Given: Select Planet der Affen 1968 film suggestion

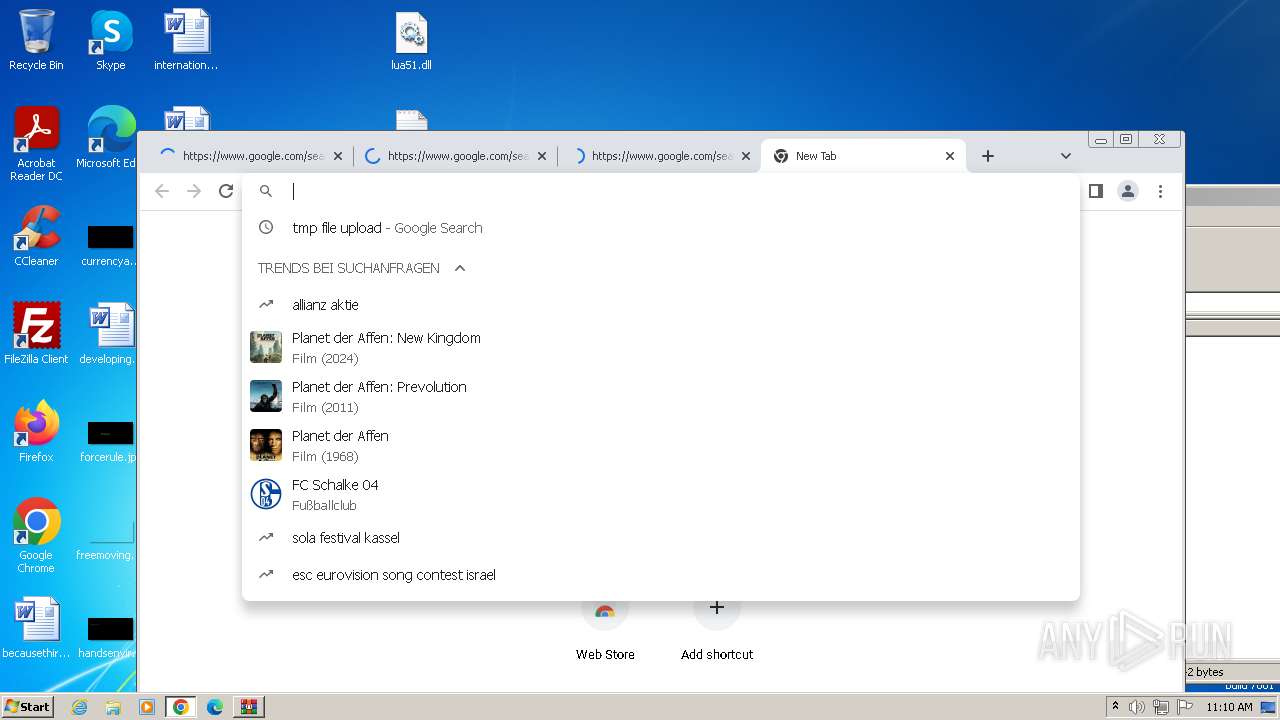Looking at the screenshot, I should [660, 446].
